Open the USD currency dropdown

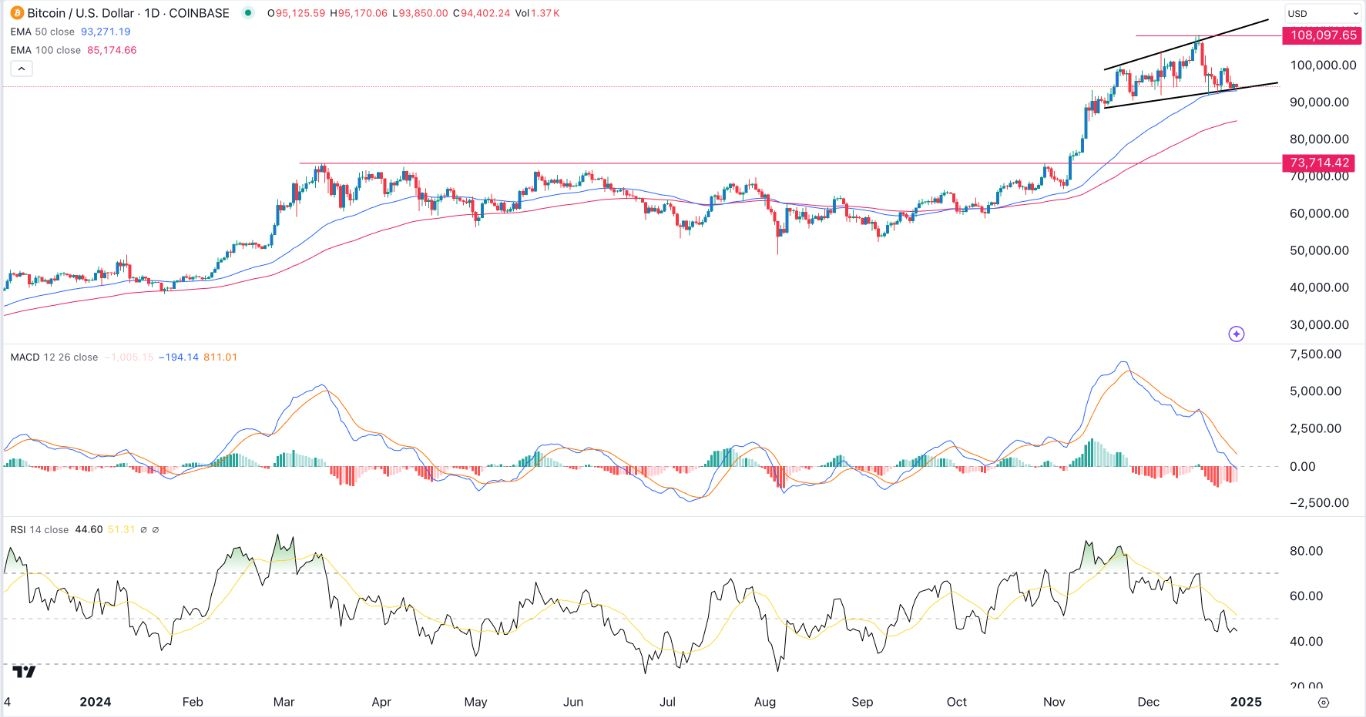tap(1322, 13)
